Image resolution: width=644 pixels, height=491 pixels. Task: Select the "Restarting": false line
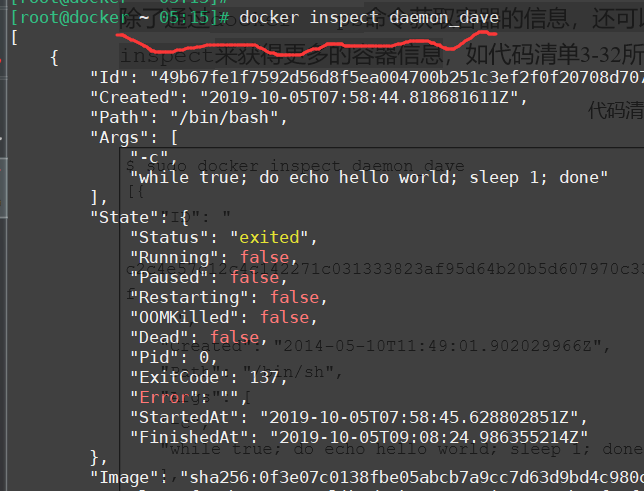228,297
